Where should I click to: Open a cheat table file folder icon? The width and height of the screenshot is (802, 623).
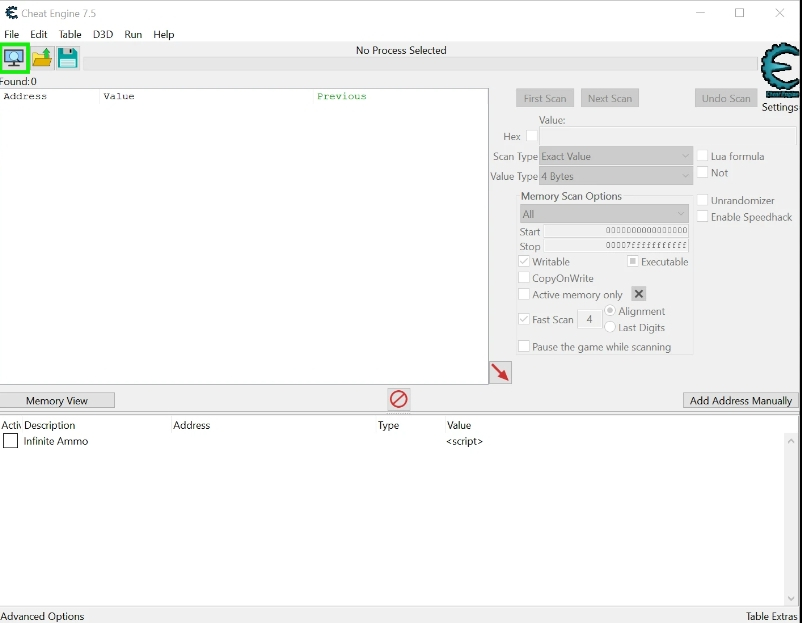tap(42, 58)
